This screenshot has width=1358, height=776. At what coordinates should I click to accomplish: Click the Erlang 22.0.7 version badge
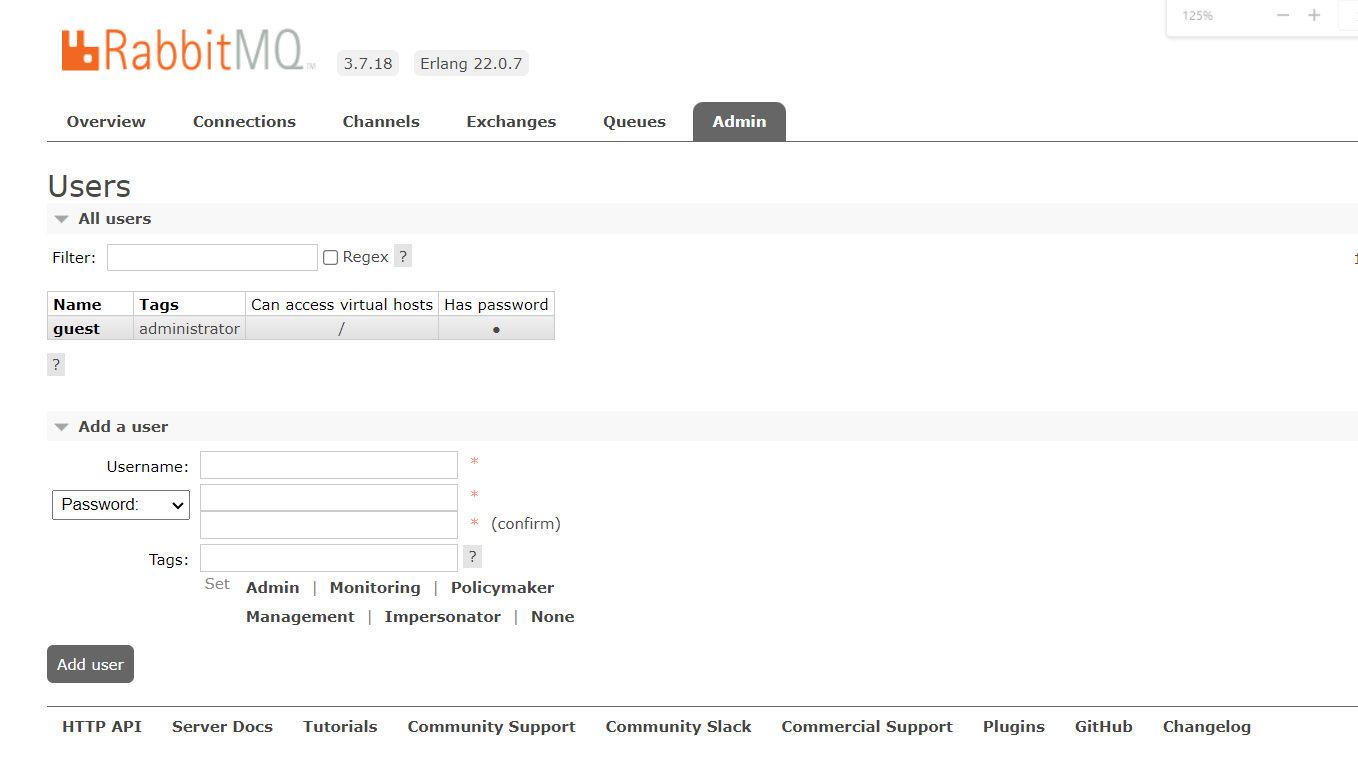pyautogui.click(x=471, y=63)
